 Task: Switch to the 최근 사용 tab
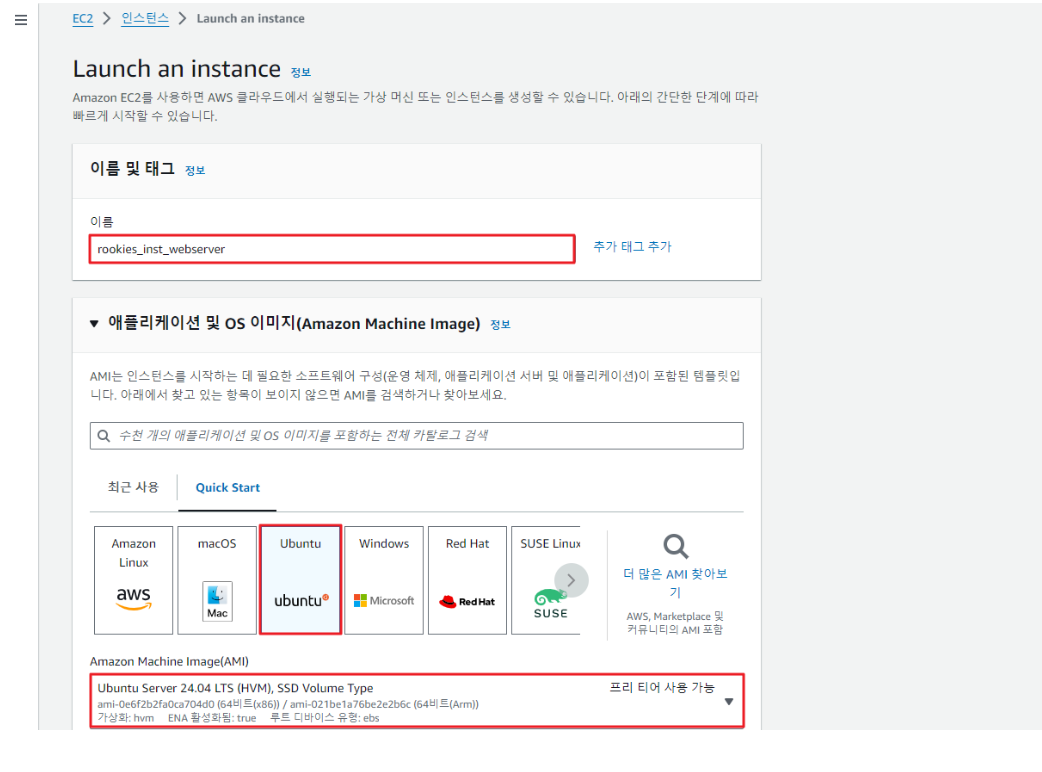coord(134,487)
